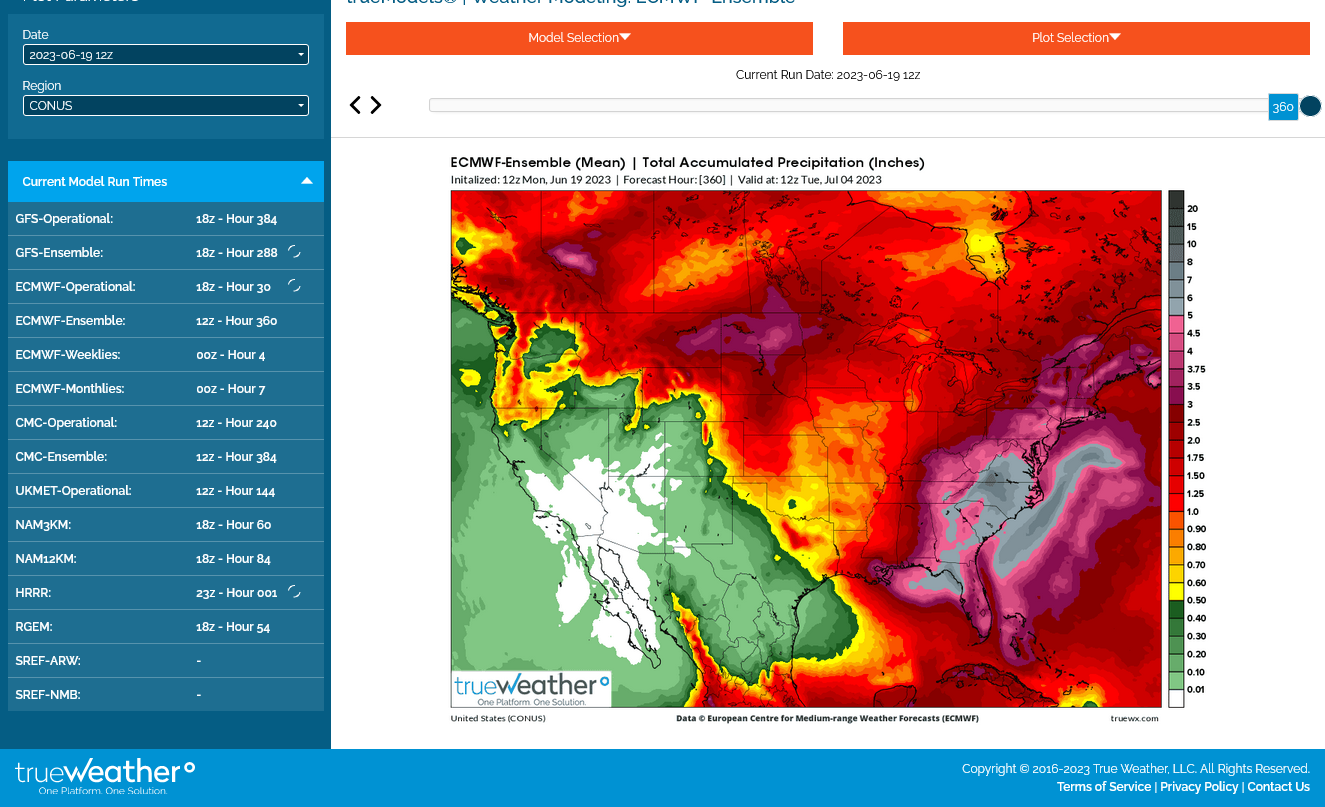Click the trueWeather footer logo
The height and width of the screenshot is (807, 1325).
tap(105, 777)
